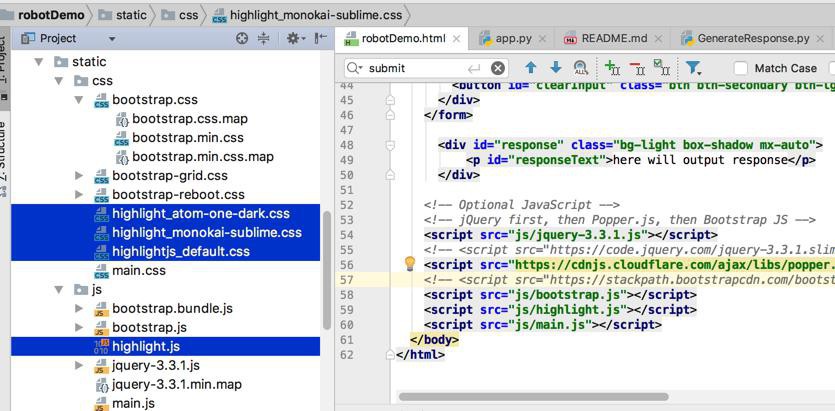Open the search filter funnel icon
The width and height of the screenshot is (835, 411).
point(693,68)
